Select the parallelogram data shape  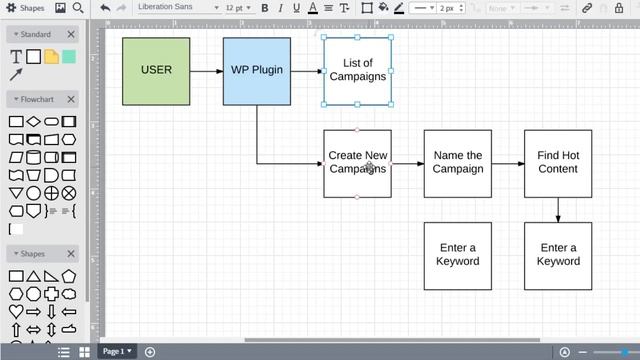coord(16,157)
